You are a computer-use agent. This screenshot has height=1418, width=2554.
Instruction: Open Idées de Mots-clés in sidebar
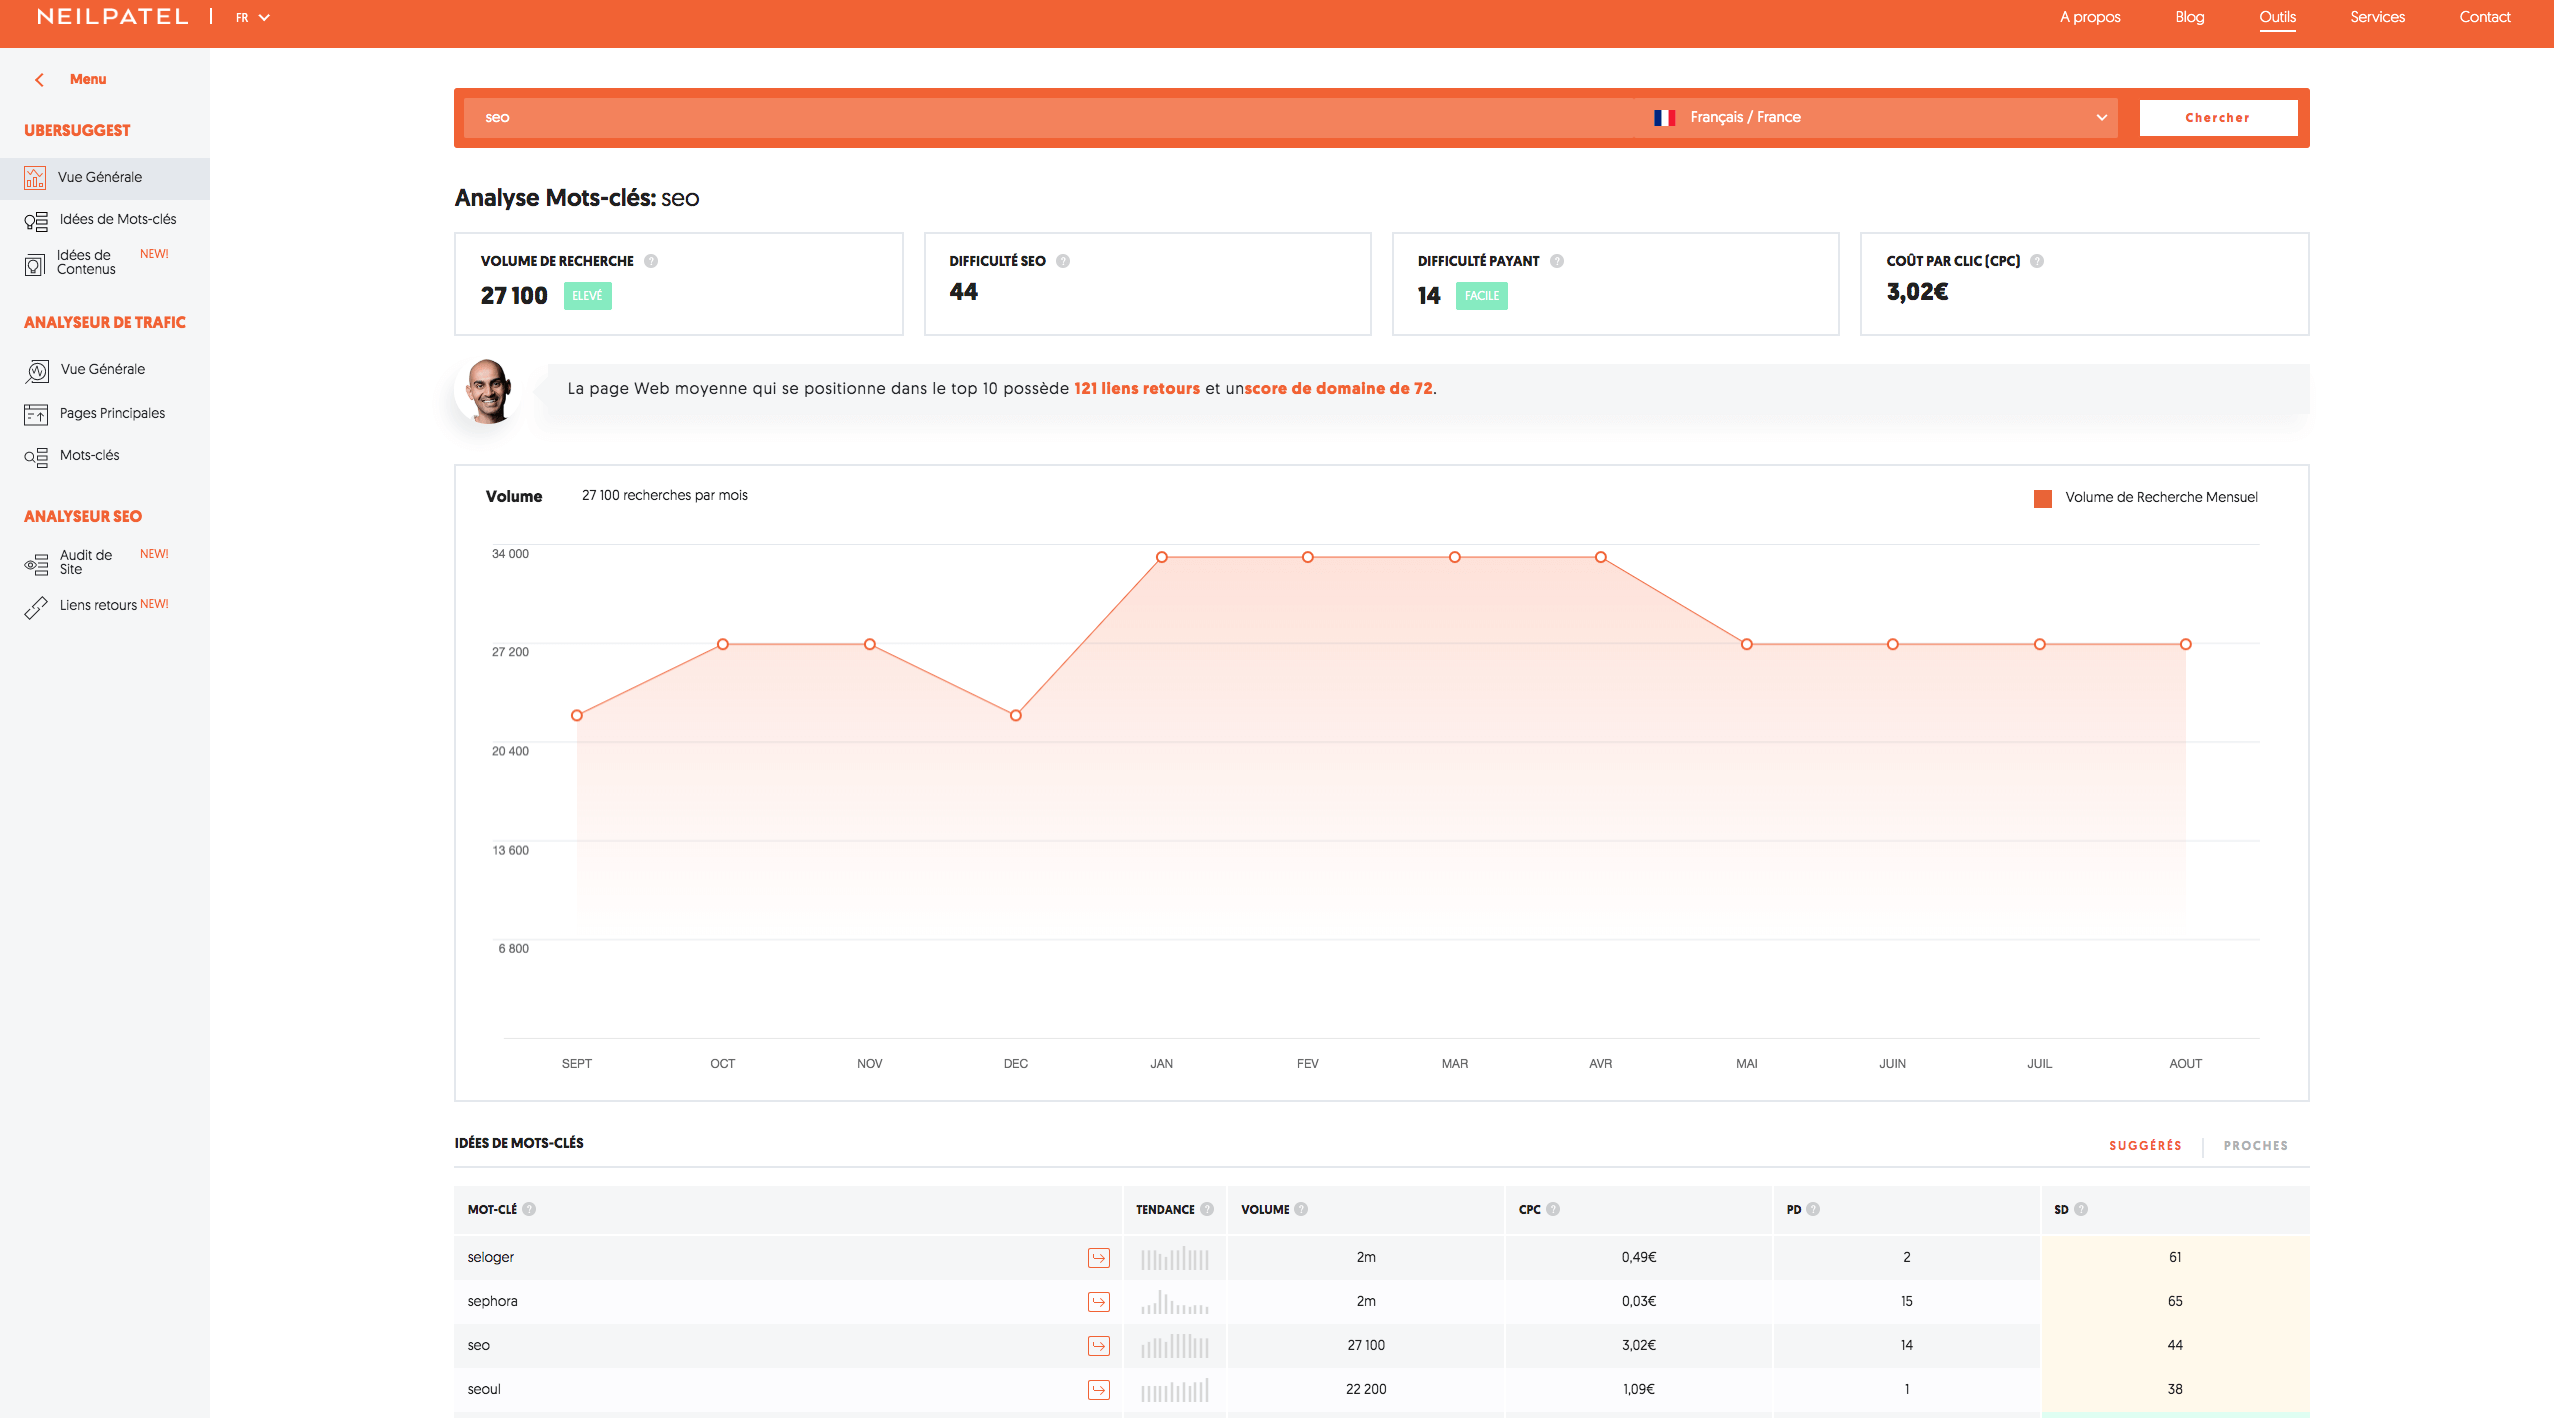pos(118,220)
